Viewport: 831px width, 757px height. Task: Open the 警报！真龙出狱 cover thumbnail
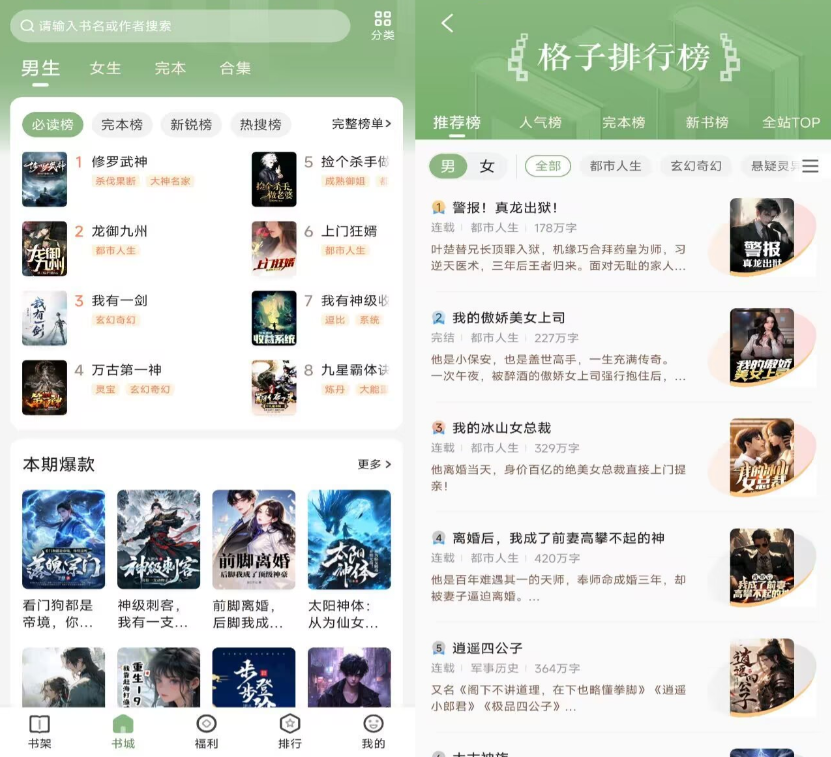(761, 236)
